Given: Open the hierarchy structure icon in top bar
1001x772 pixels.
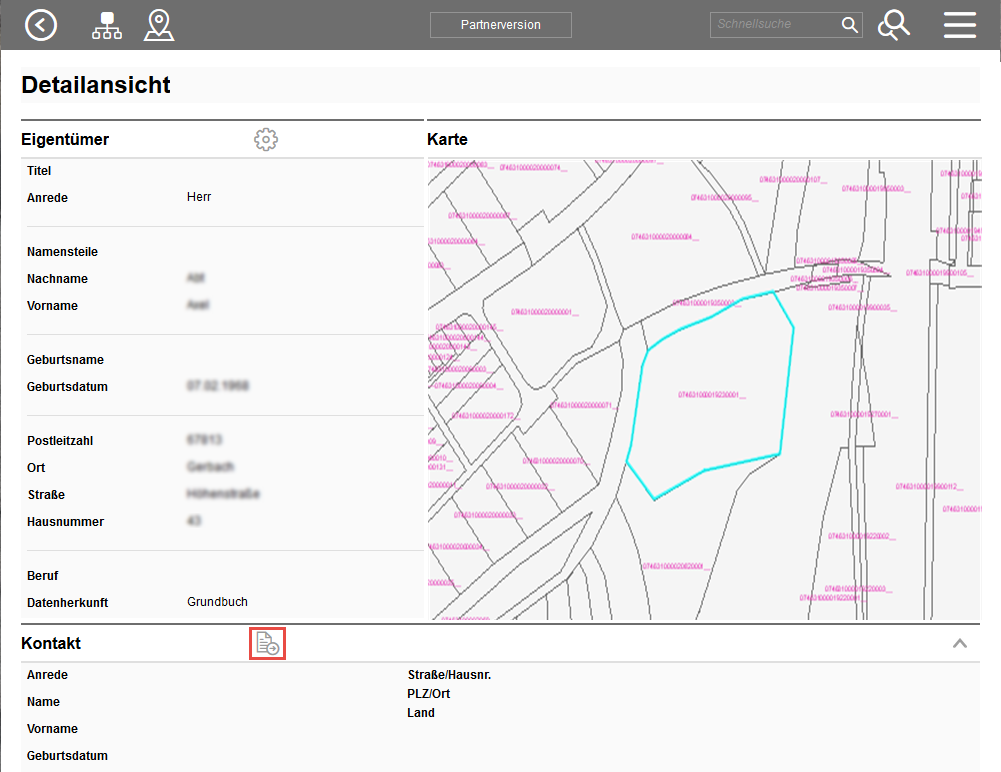Looking at the screenshot, I should pyautogui.click(x=107, y=25).
